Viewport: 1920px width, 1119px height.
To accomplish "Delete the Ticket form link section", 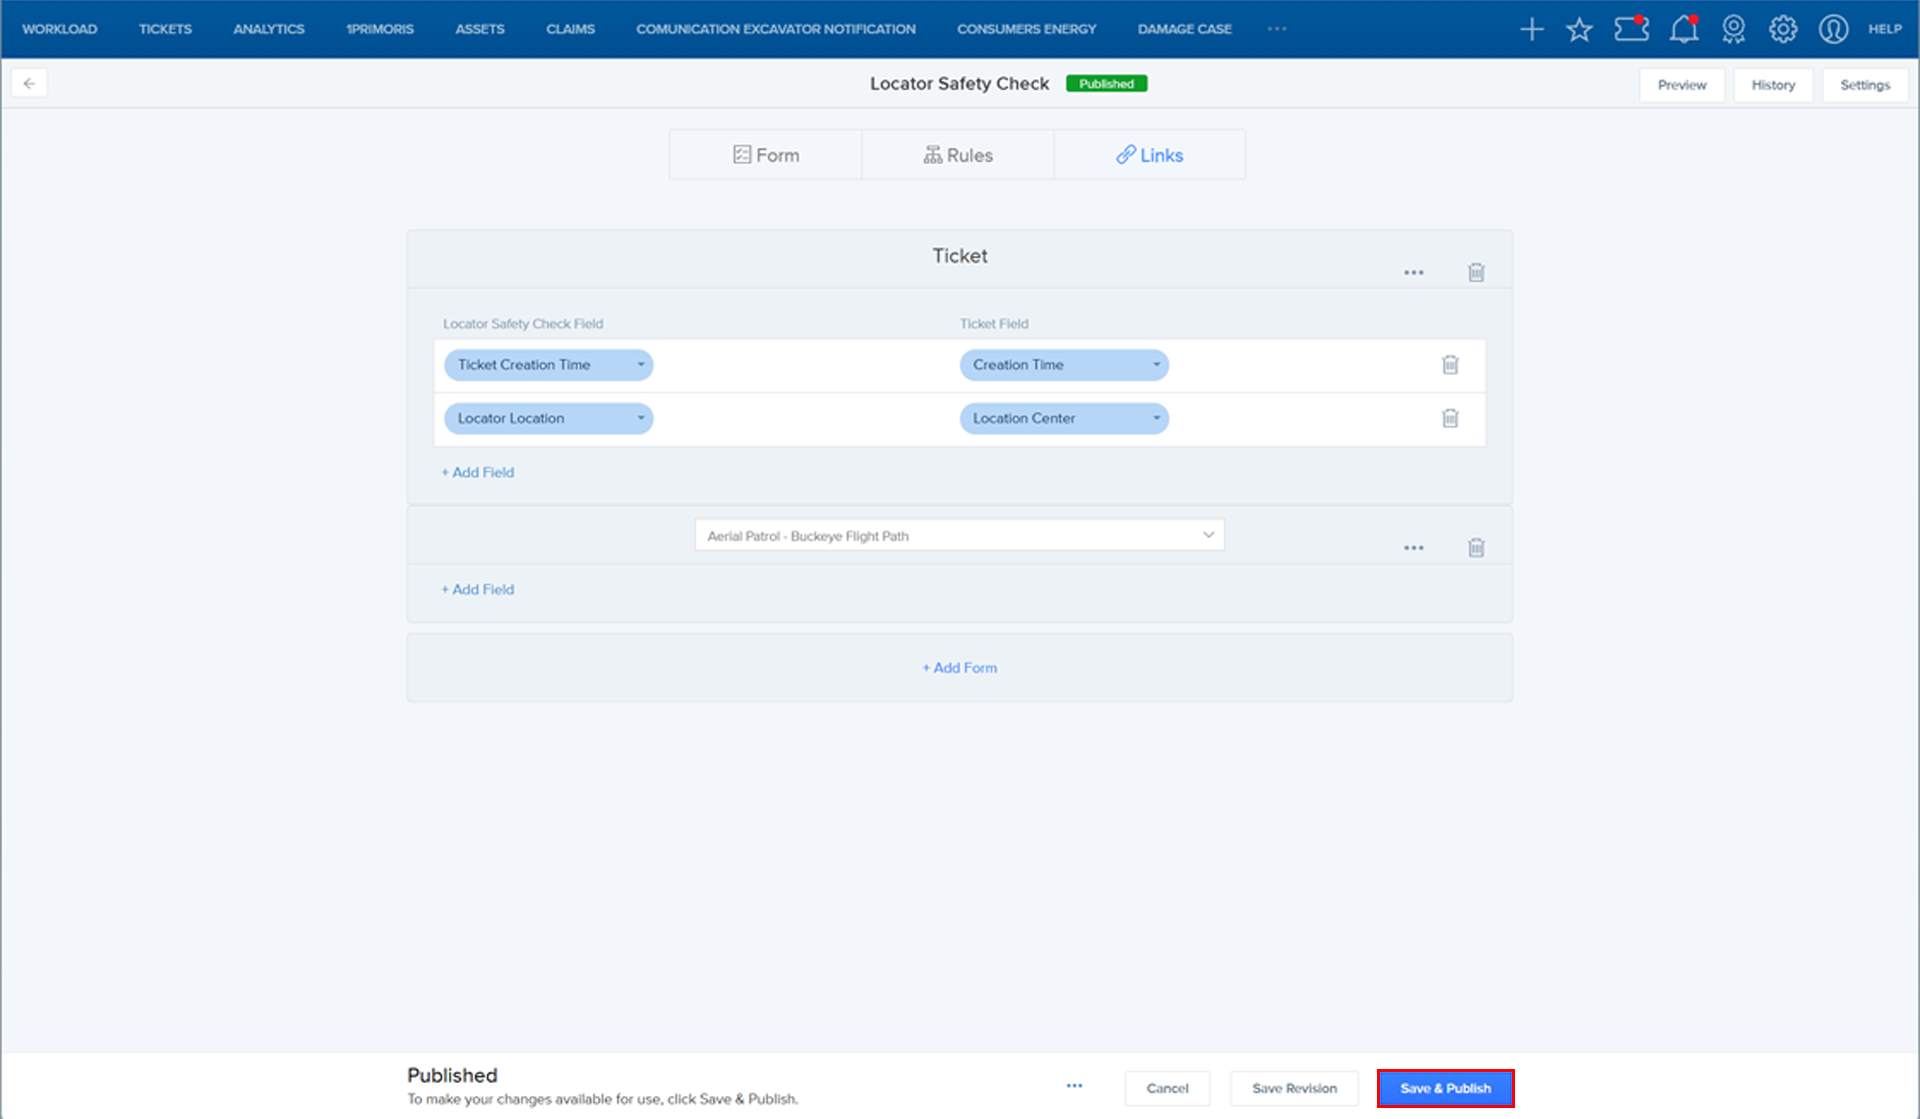I will click(x=1476, y=272).
